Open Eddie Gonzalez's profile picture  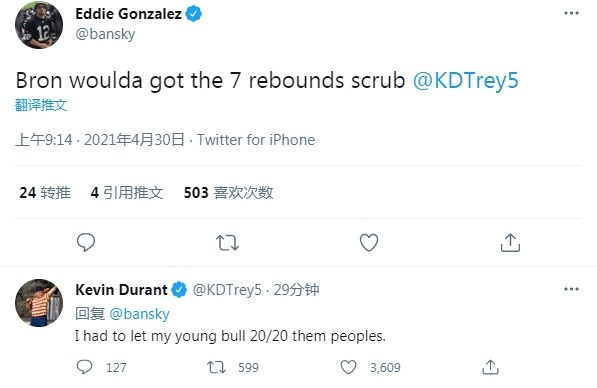point(39,25)
